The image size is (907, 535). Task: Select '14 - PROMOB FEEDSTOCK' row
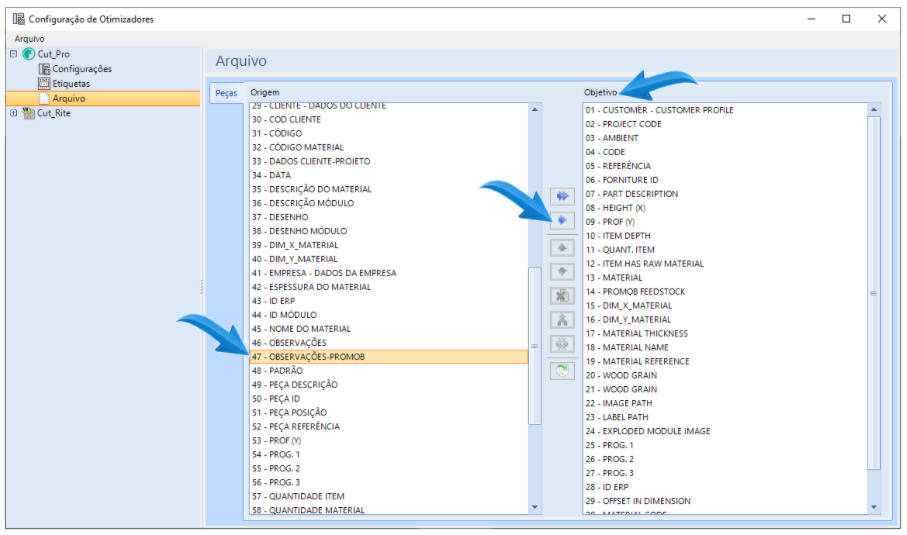[725, 292]
